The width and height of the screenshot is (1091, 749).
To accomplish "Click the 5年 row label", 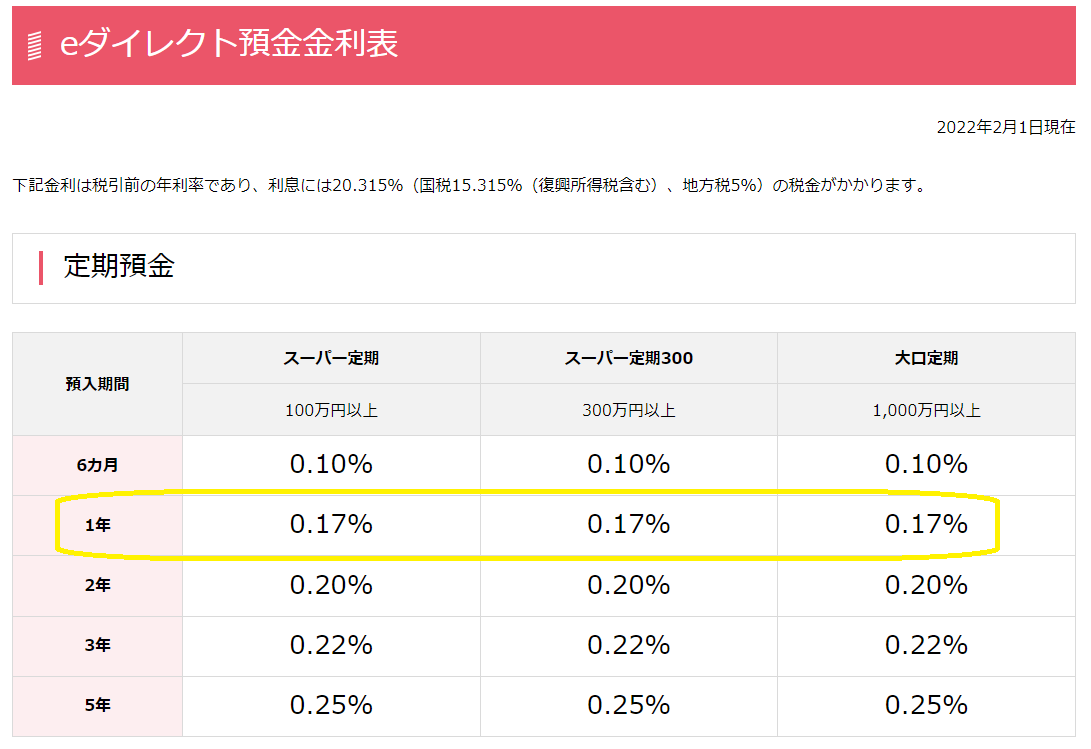I will point(97,705).
